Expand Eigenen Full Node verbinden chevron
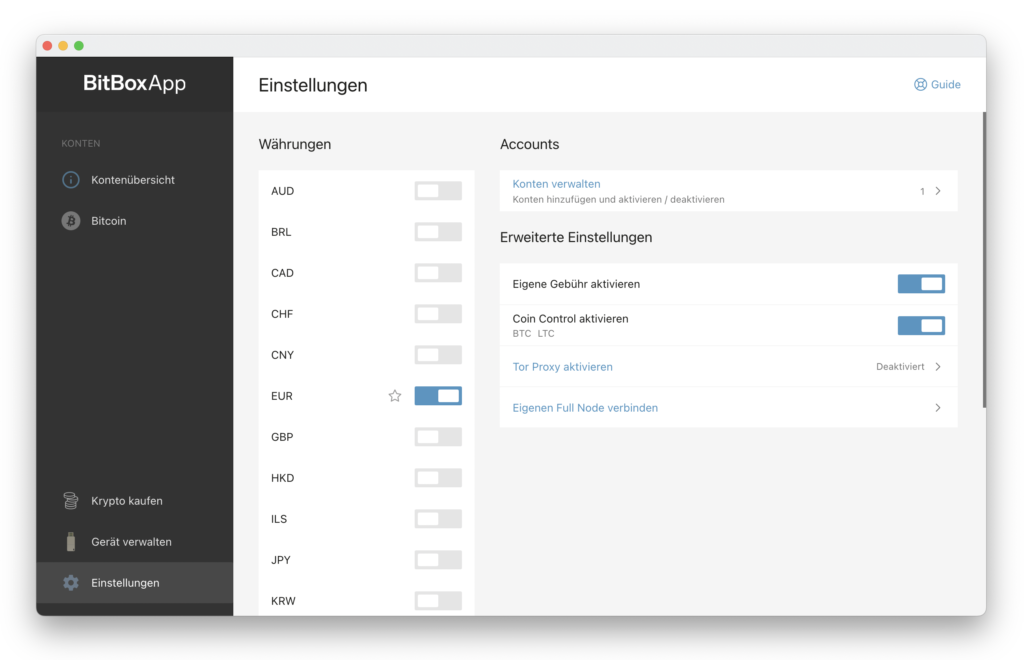 click(x=938, y=408)
